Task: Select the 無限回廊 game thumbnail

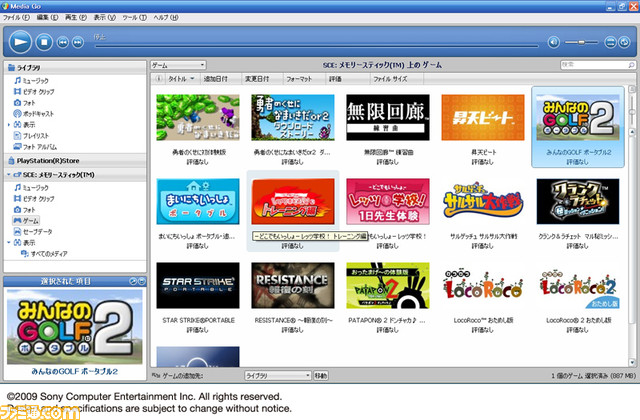Action: [387, 118]
